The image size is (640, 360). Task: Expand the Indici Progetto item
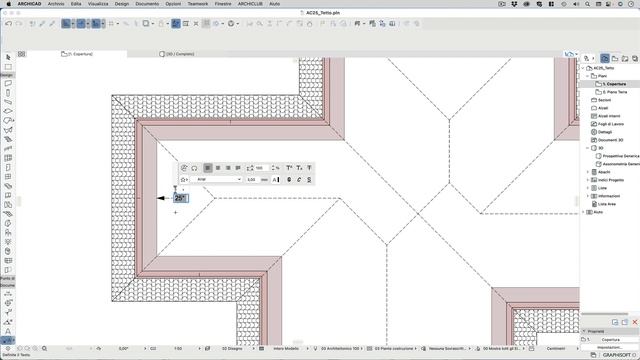pyautogui.click(x=588, y=180)
